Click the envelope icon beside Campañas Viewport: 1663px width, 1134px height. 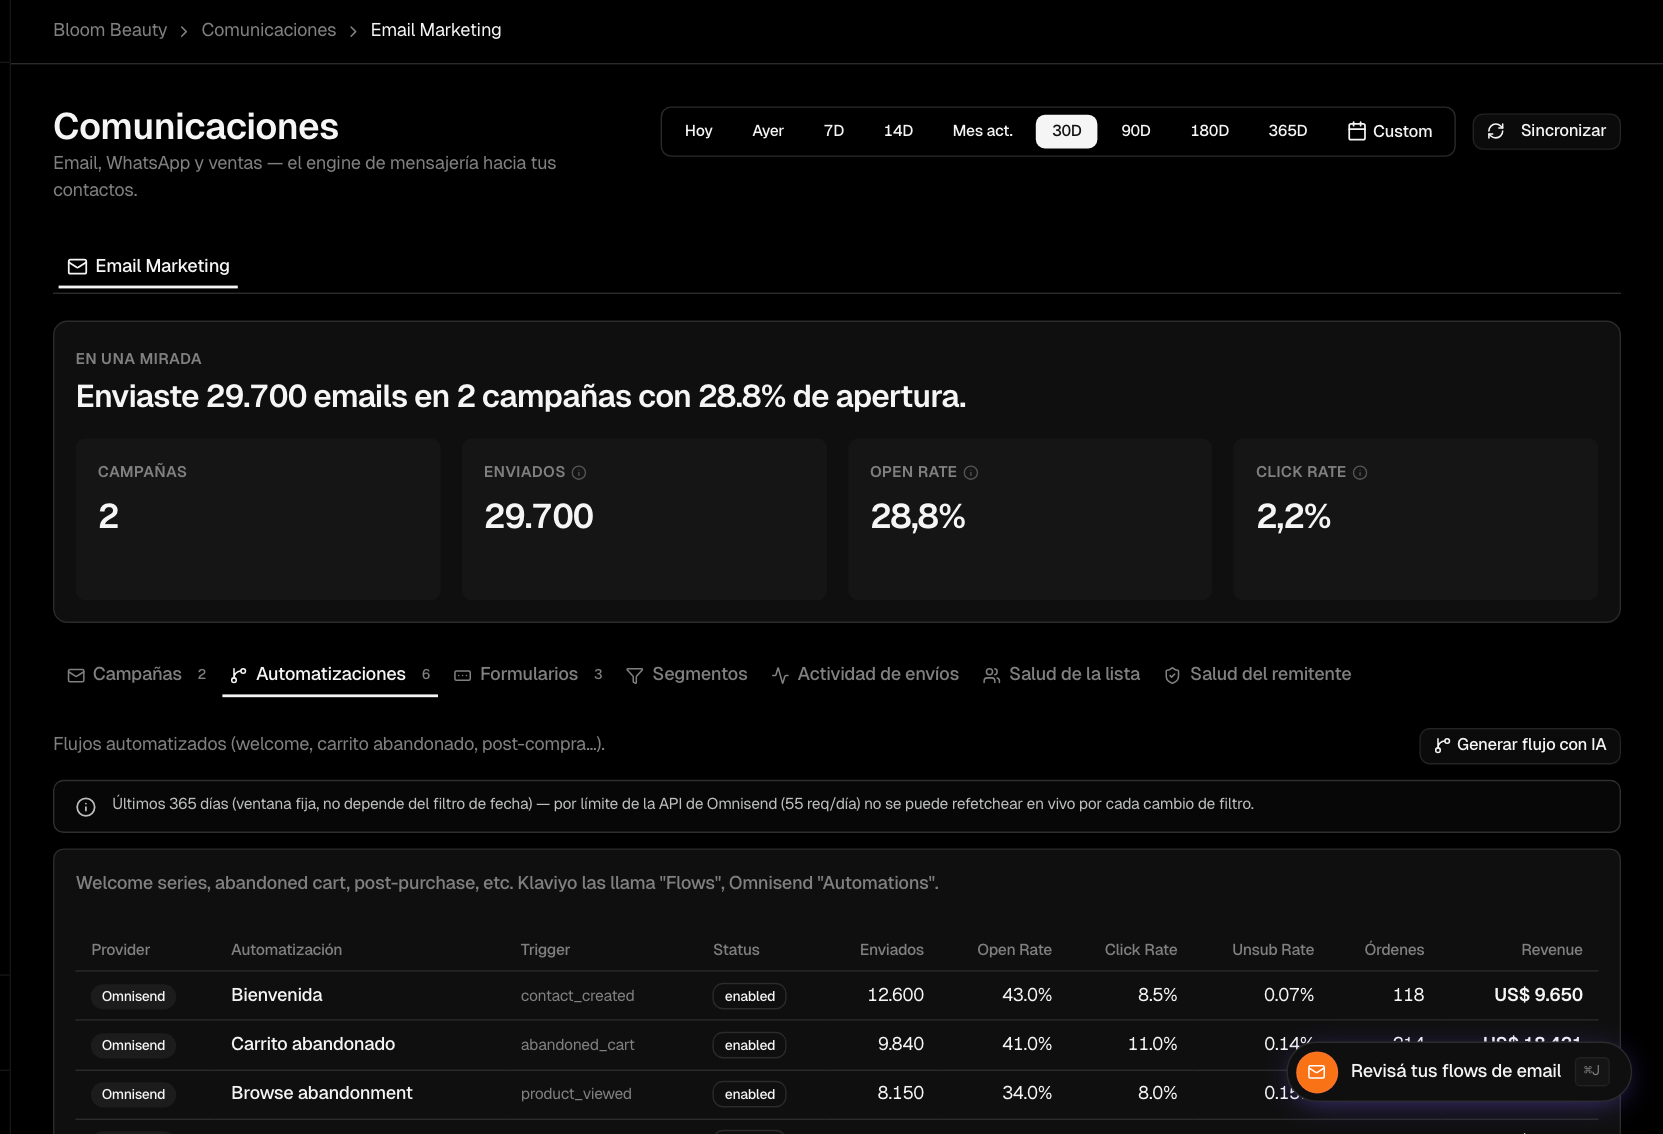pyautogui.click(x=76, y=676)
